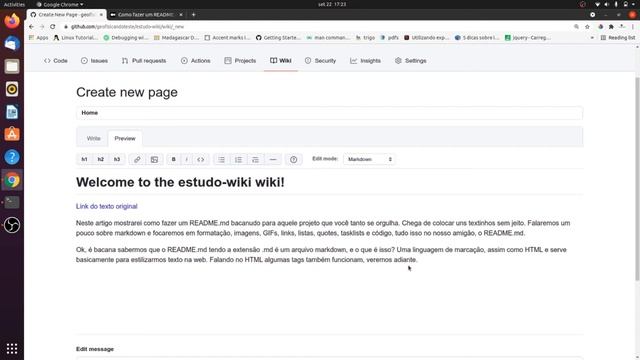Launch Firefox from the dock

coord(12,21)
